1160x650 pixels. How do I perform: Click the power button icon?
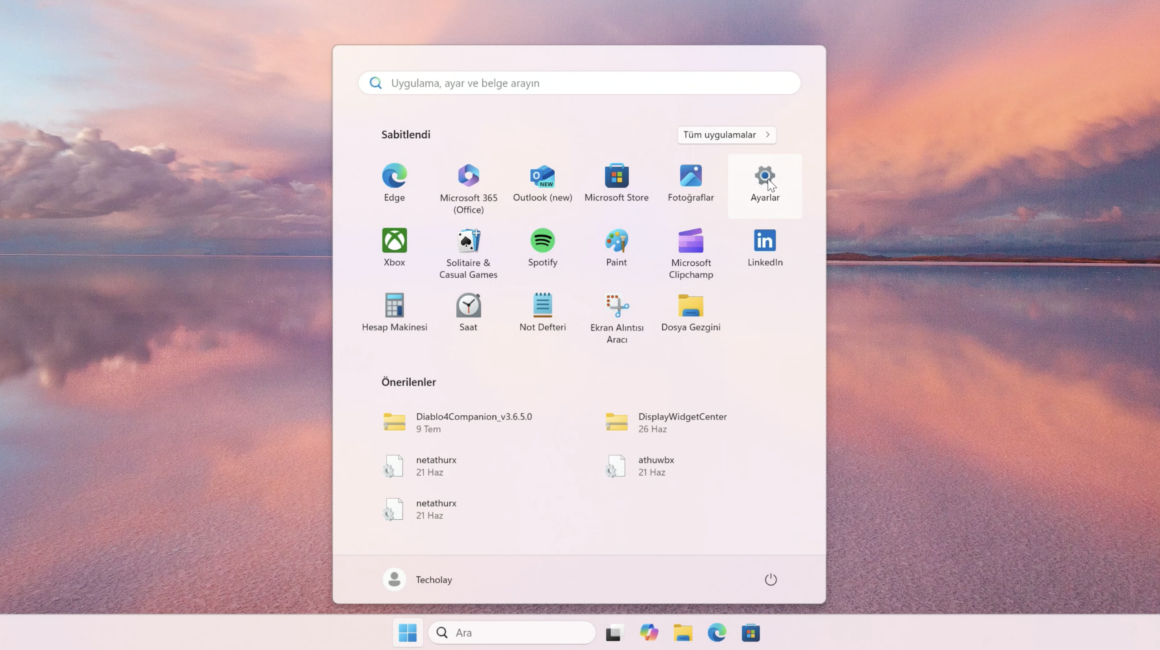coord(770,579)
